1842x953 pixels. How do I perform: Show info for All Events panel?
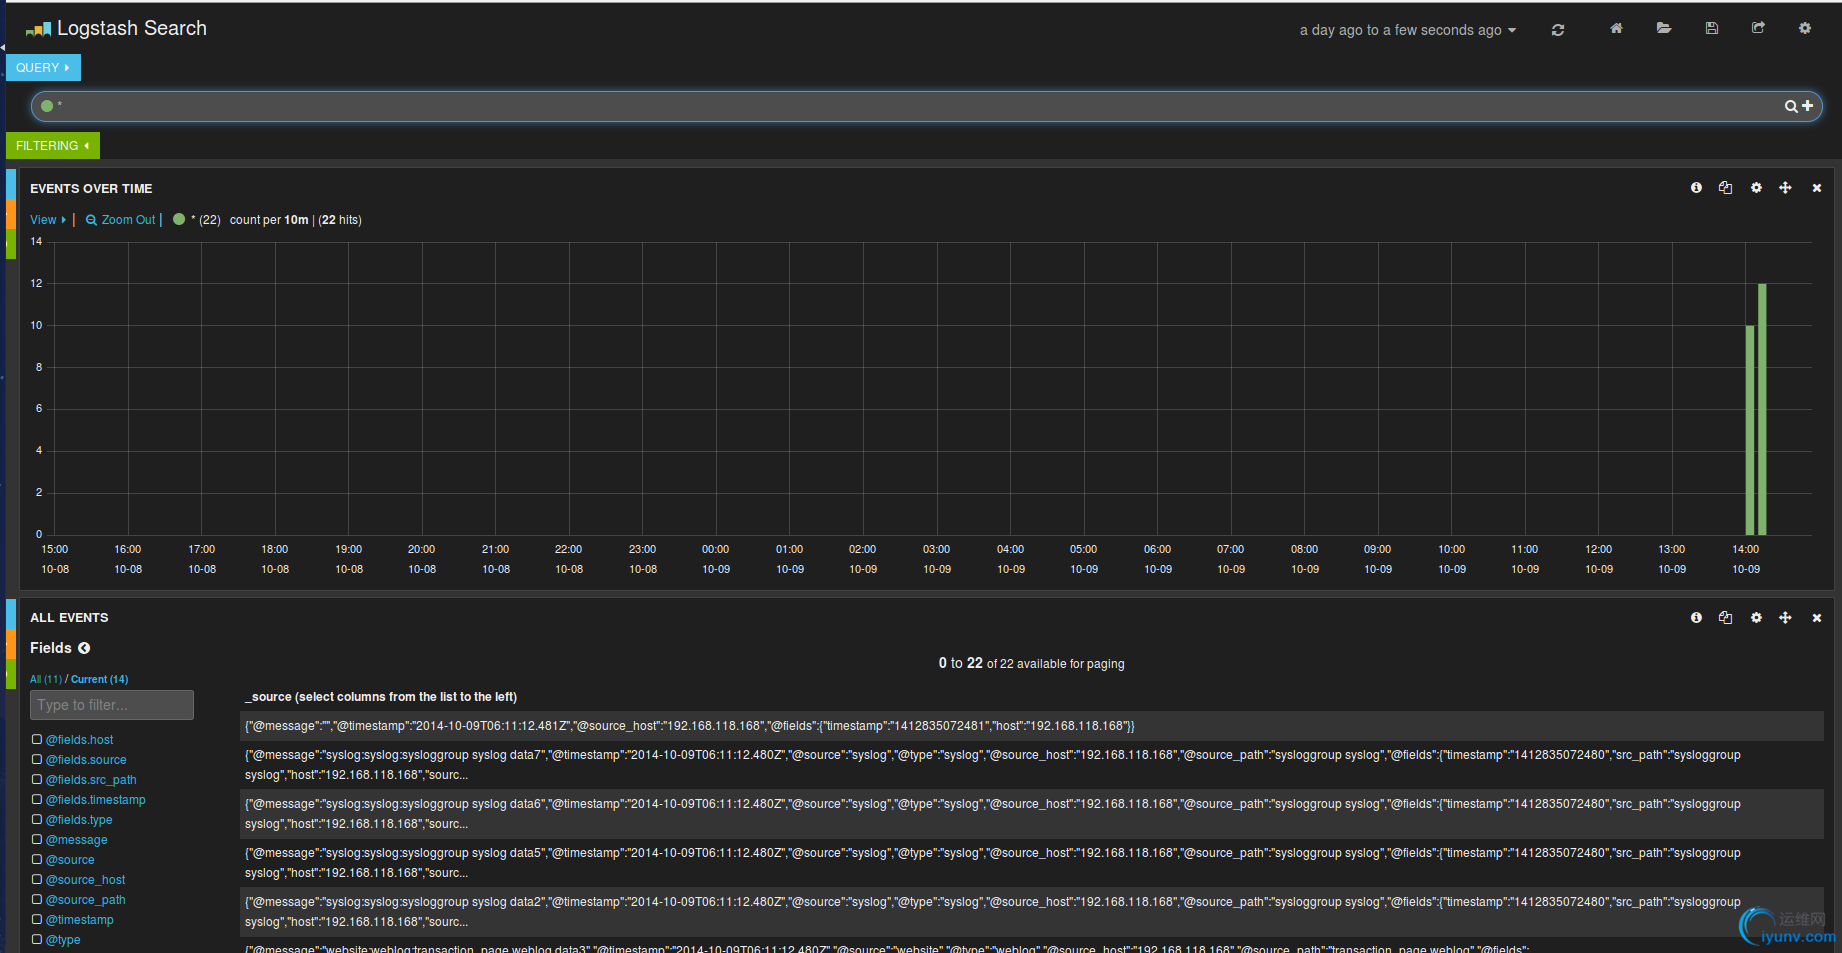[1696, 618]
